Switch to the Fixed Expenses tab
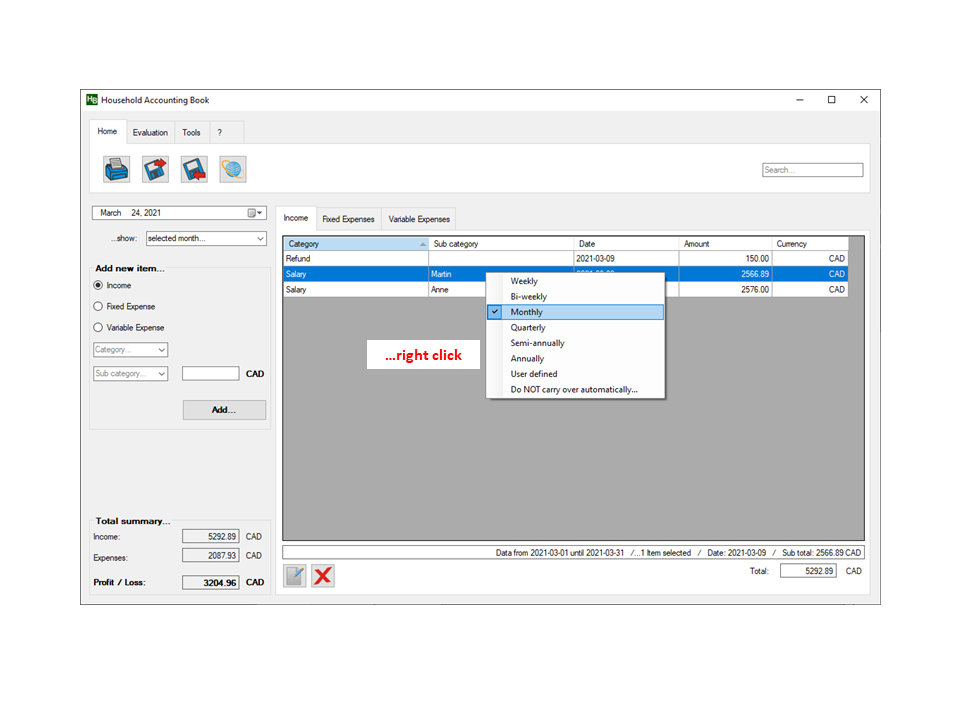 [348, 219]
